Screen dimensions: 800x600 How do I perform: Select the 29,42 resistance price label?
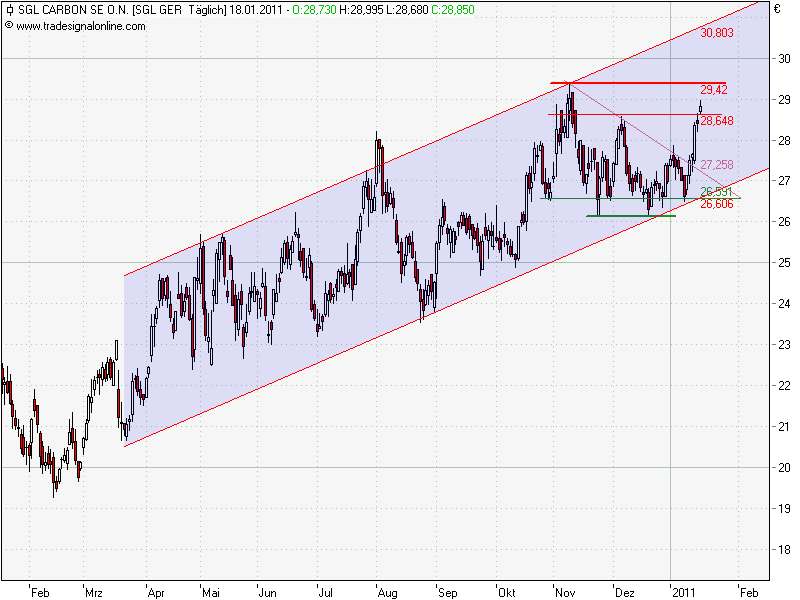714,90
